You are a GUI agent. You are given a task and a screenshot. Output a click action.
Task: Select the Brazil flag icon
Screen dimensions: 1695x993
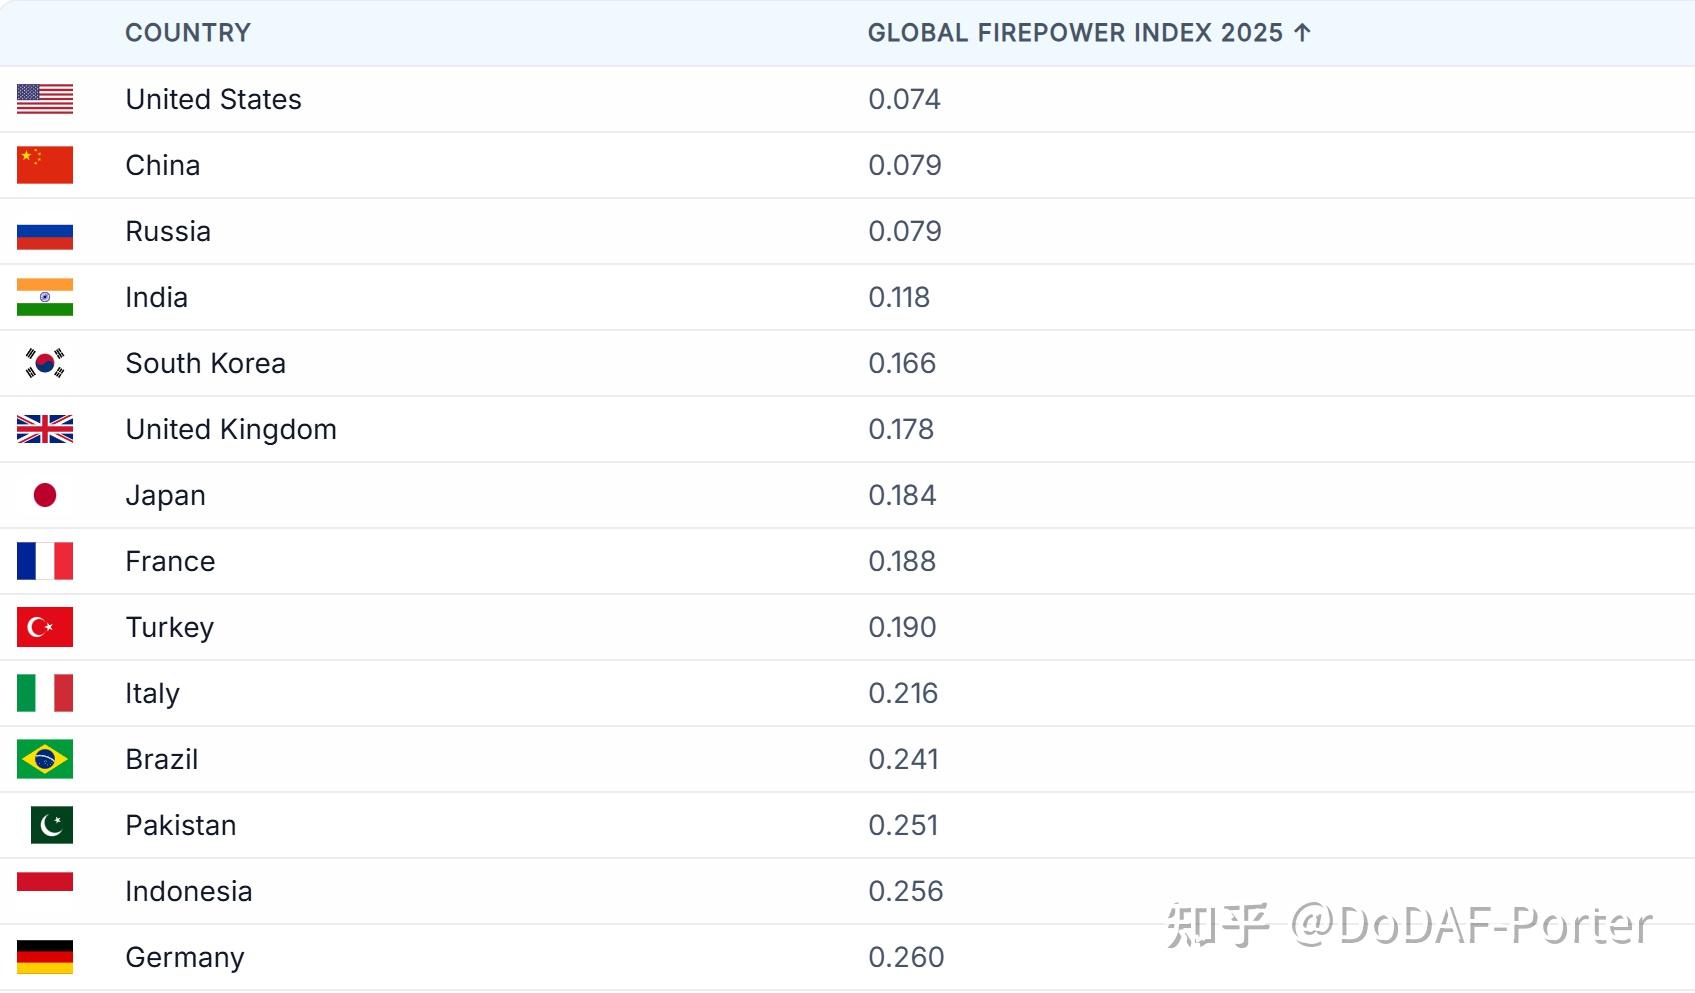tap(45, 759)
